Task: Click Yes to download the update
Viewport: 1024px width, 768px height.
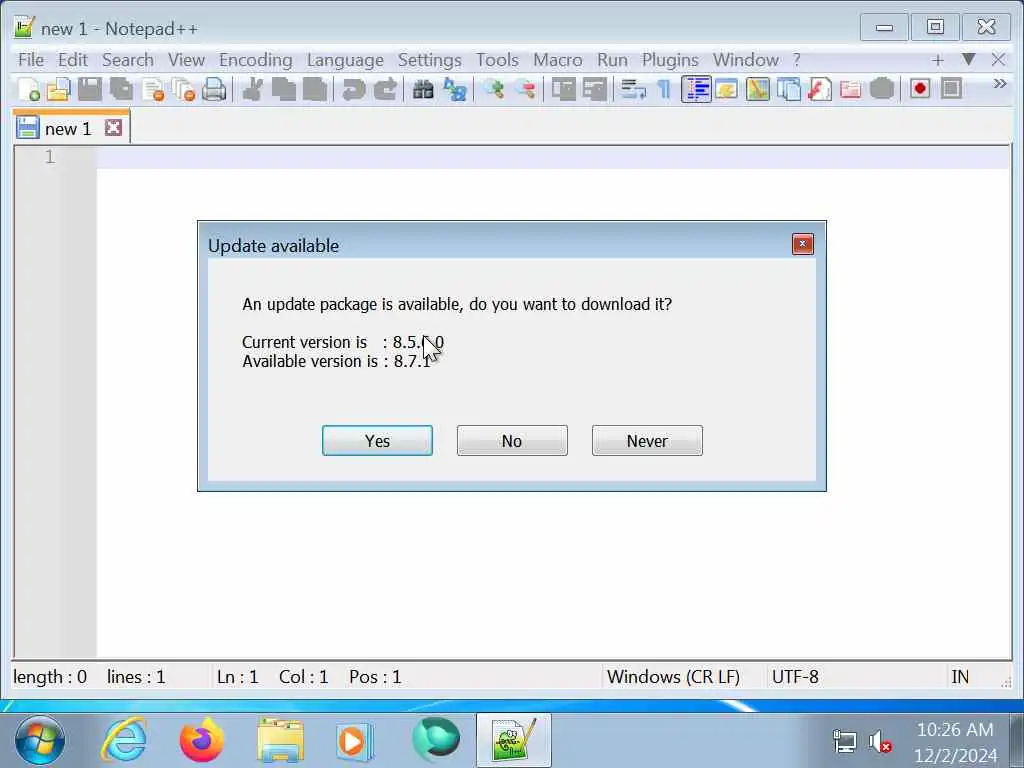Action: coord(377,441)
